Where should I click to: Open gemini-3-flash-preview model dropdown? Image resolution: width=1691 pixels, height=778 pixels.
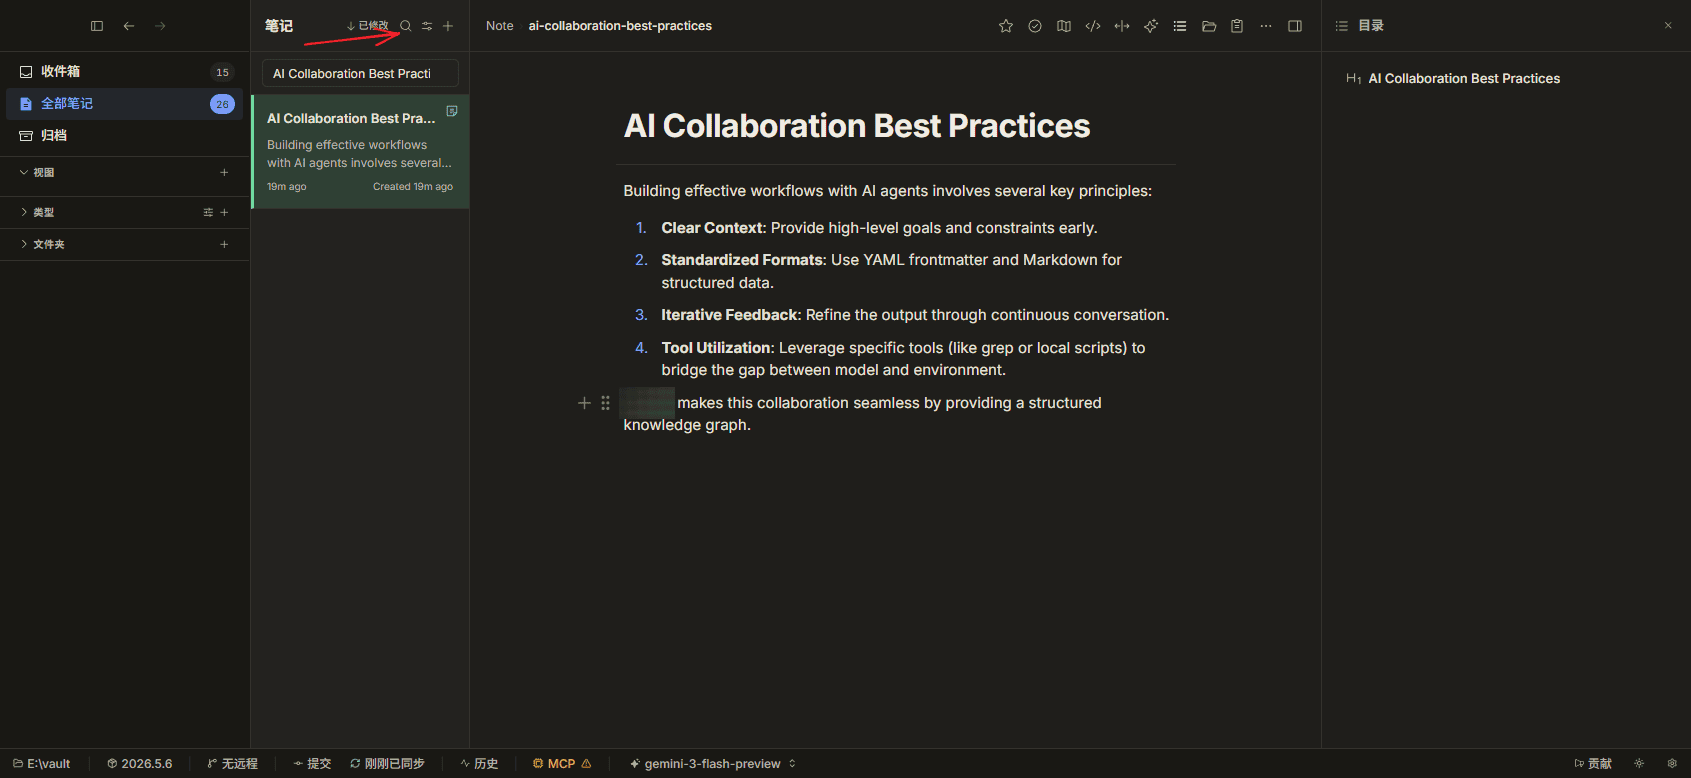713,763
